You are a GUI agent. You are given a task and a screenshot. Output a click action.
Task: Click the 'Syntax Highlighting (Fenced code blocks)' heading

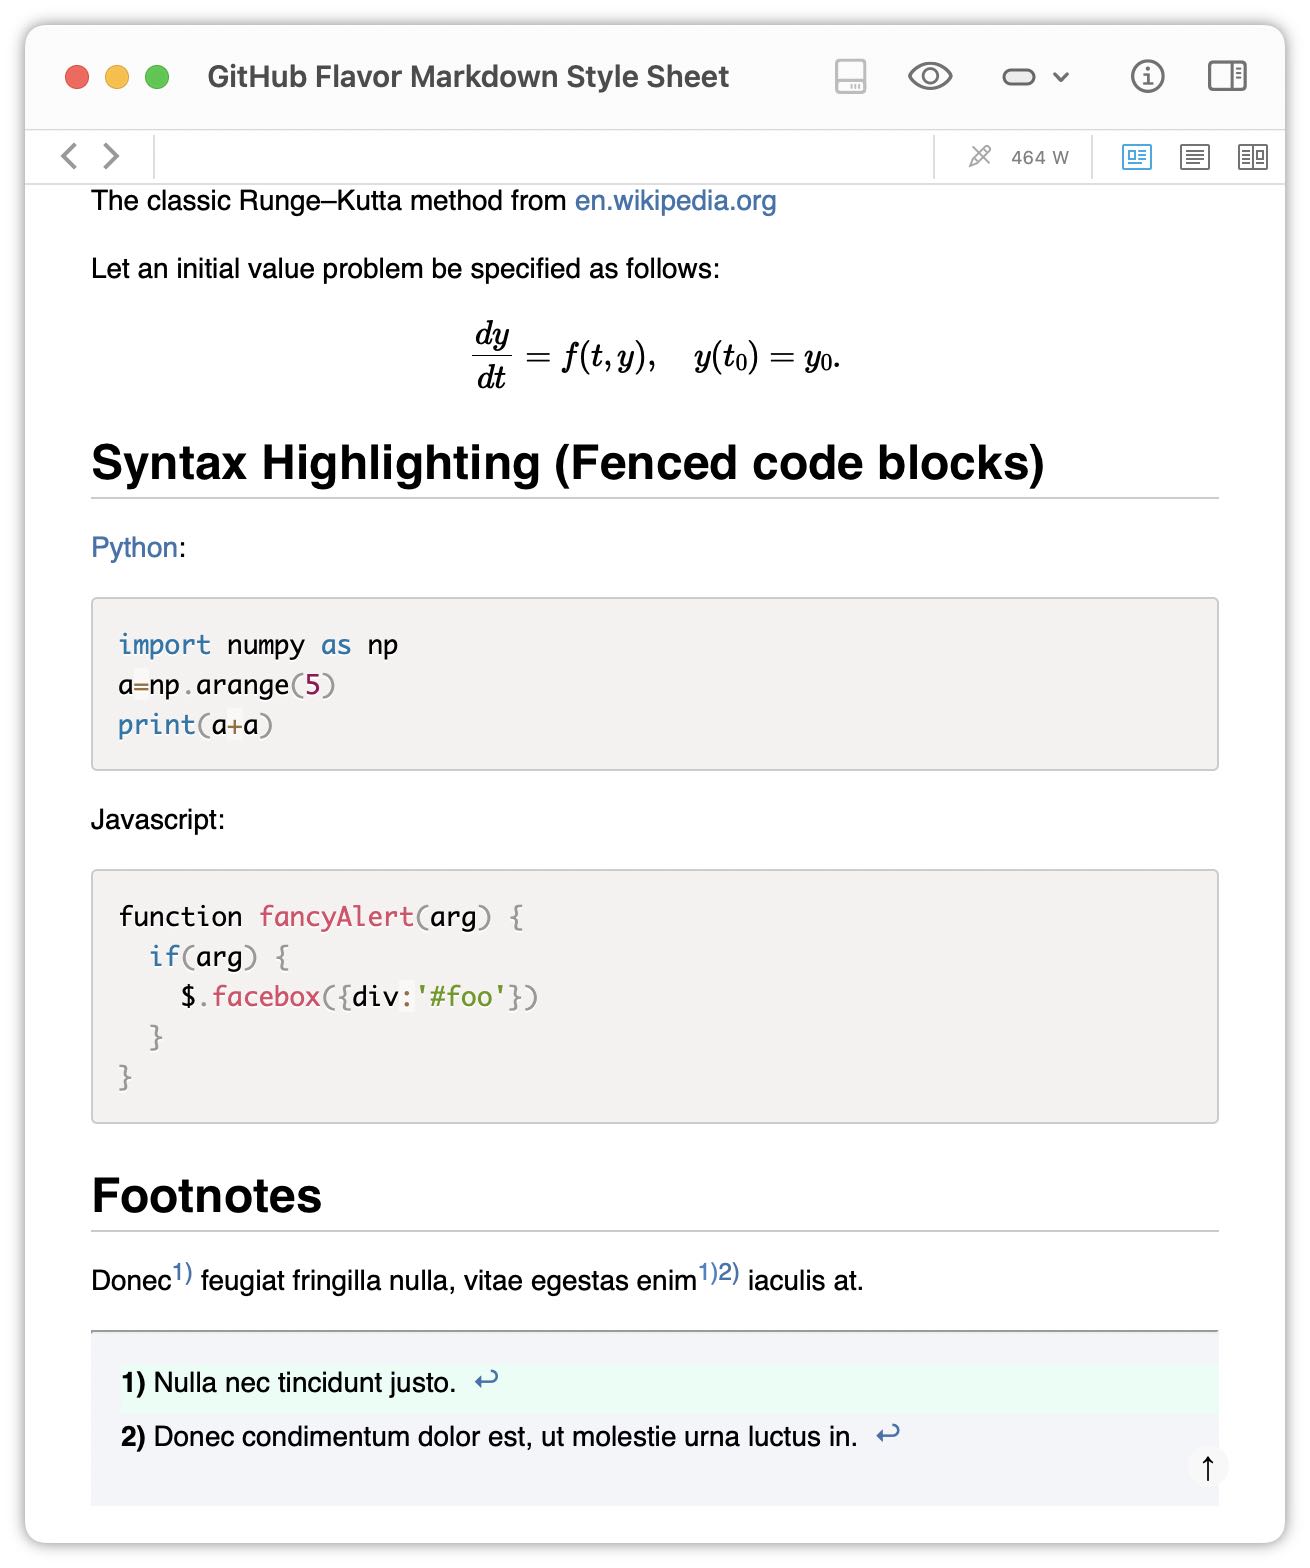point(567,463)
